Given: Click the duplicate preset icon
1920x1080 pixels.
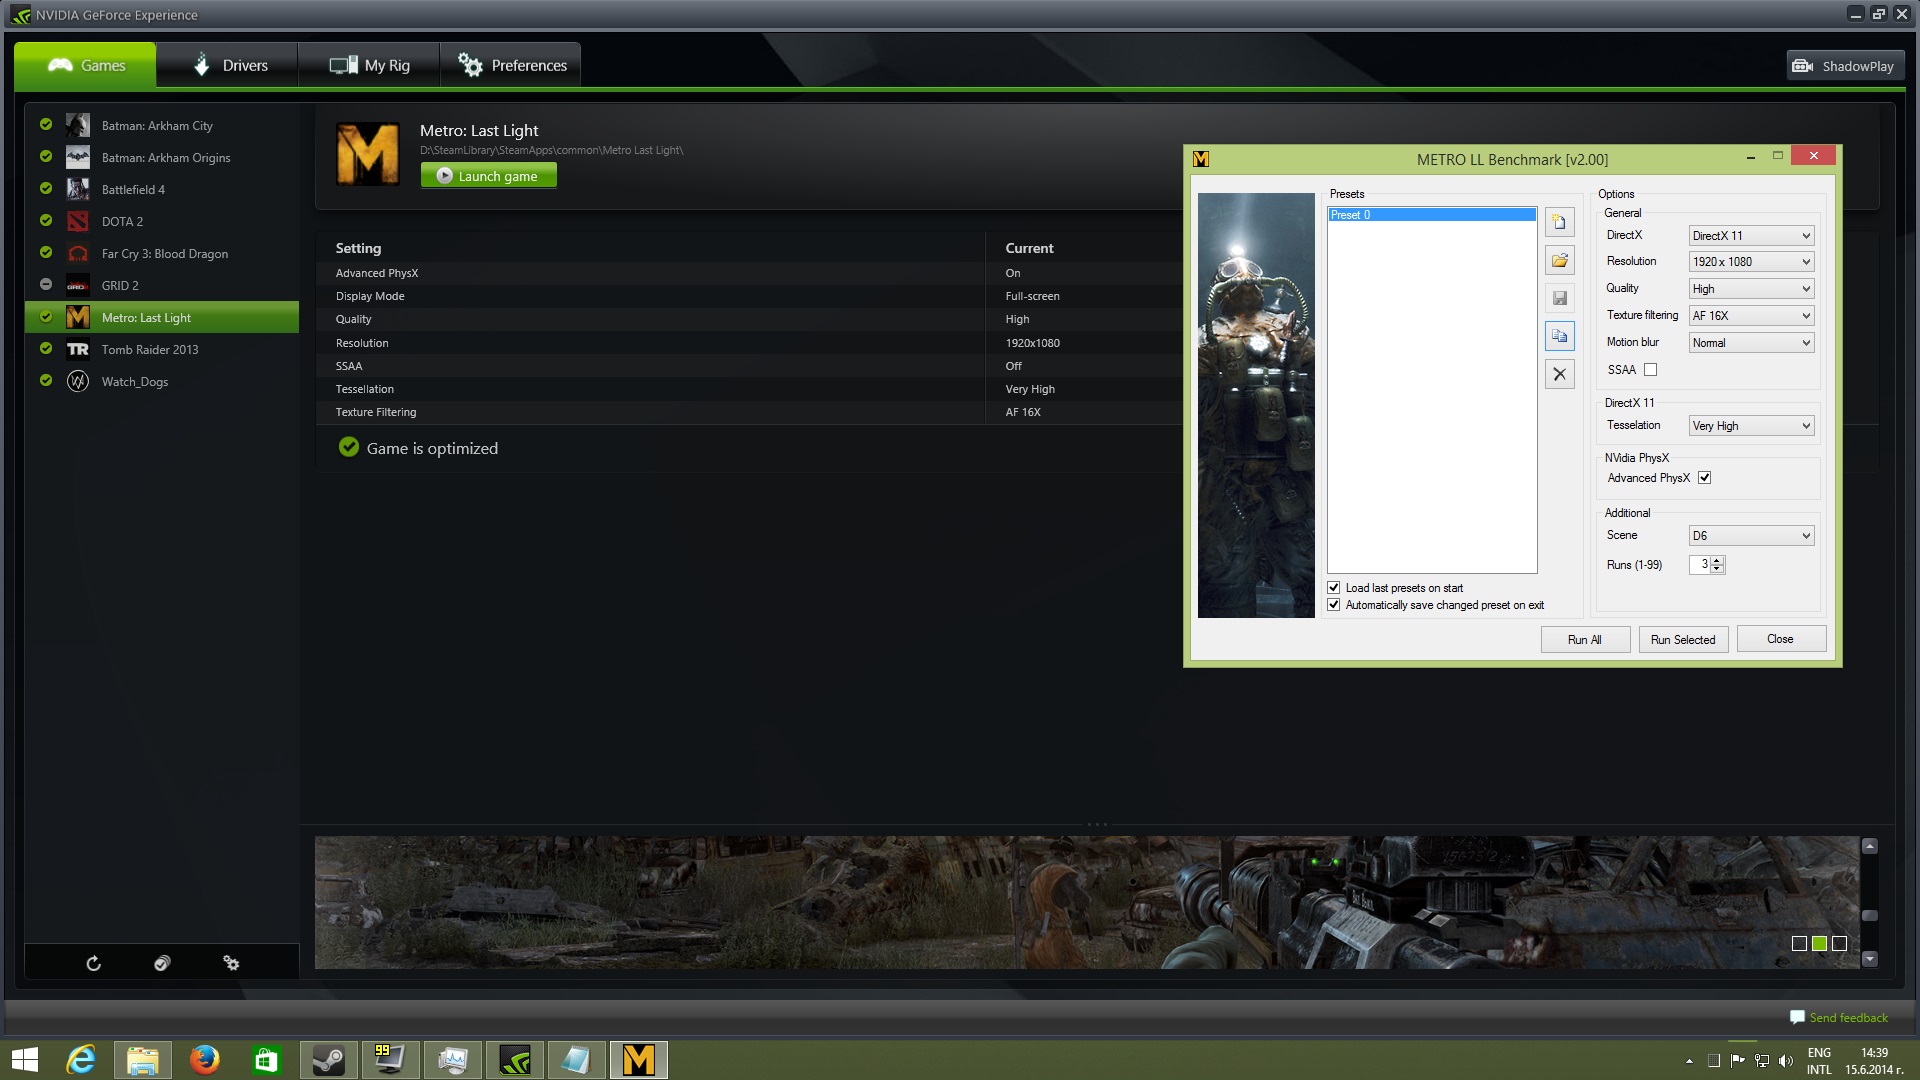Looking at the screenshot, I should pos(1559,336).
